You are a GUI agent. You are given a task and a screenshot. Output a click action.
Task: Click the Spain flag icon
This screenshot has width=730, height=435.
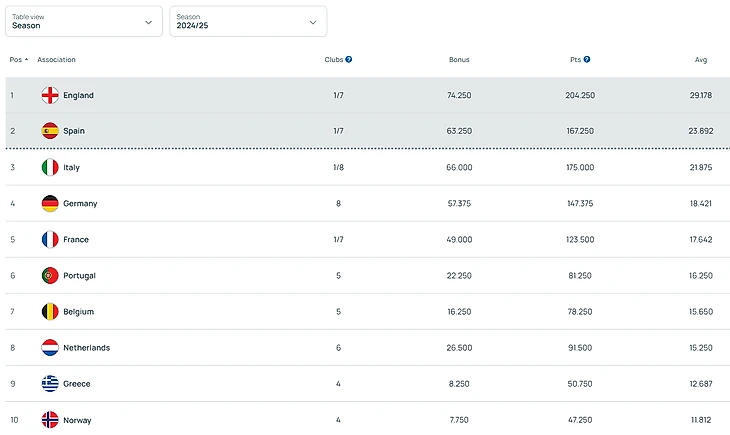[50, 131]
